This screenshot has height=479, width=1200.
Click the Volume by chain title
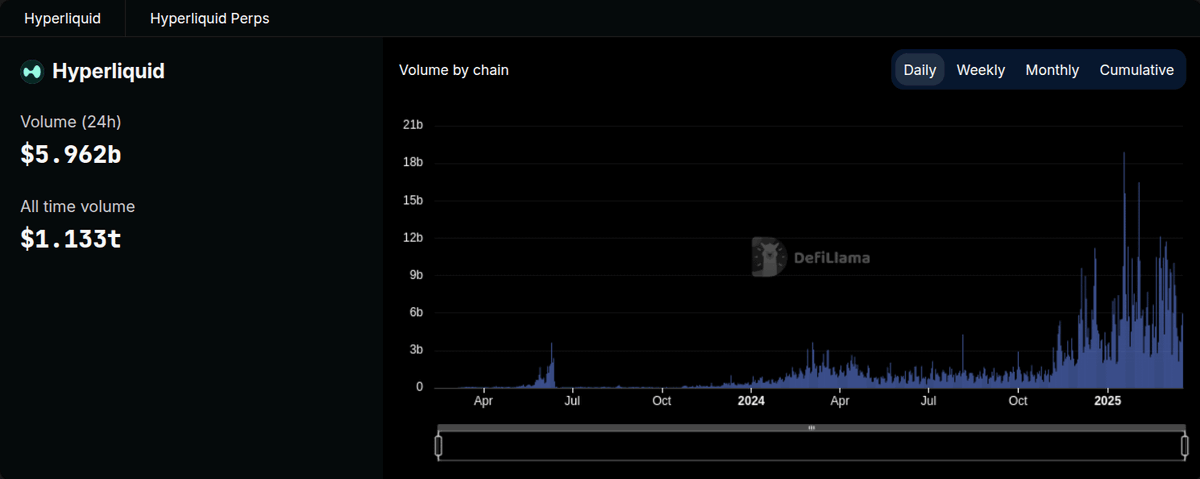tap(454, 70)
